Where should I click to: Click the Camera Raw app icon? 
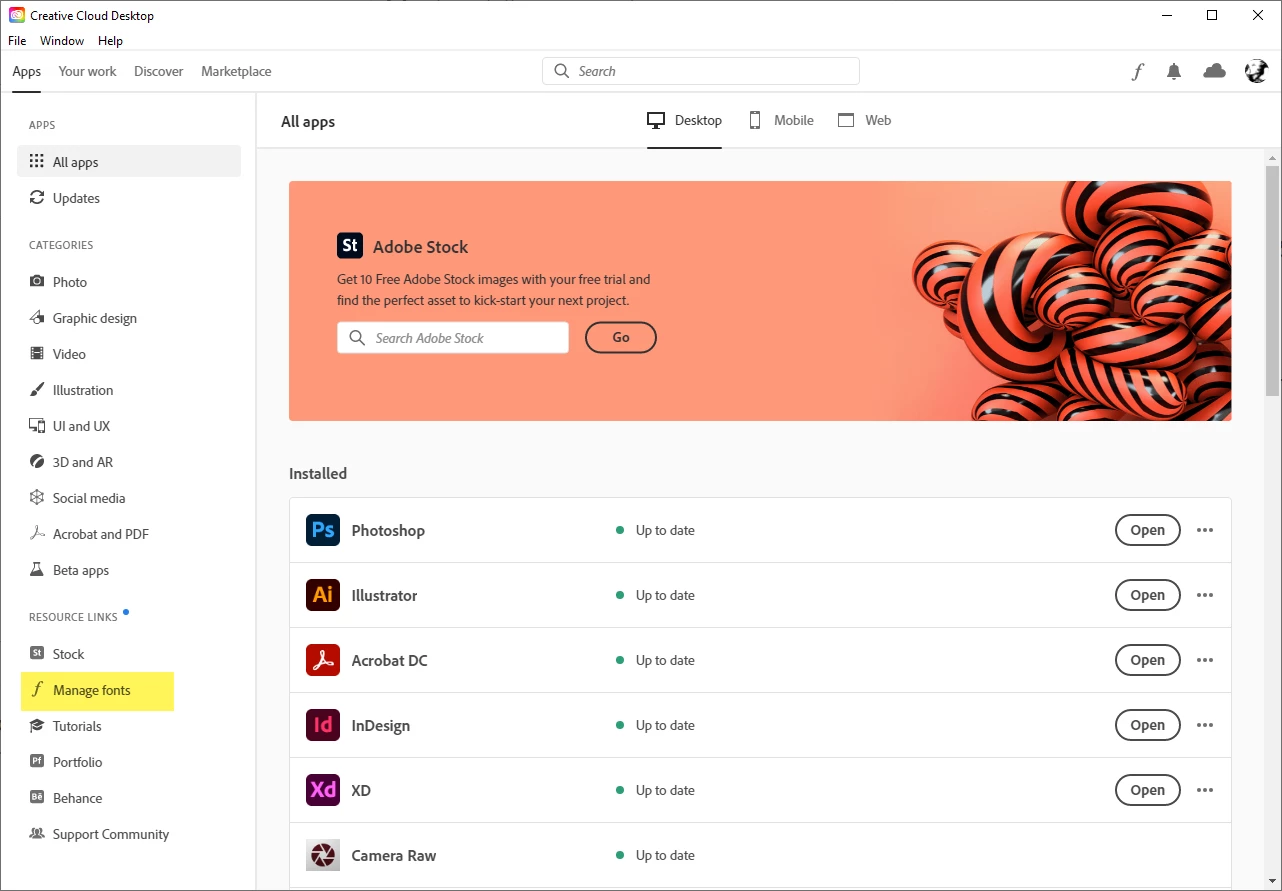(323, 855)
